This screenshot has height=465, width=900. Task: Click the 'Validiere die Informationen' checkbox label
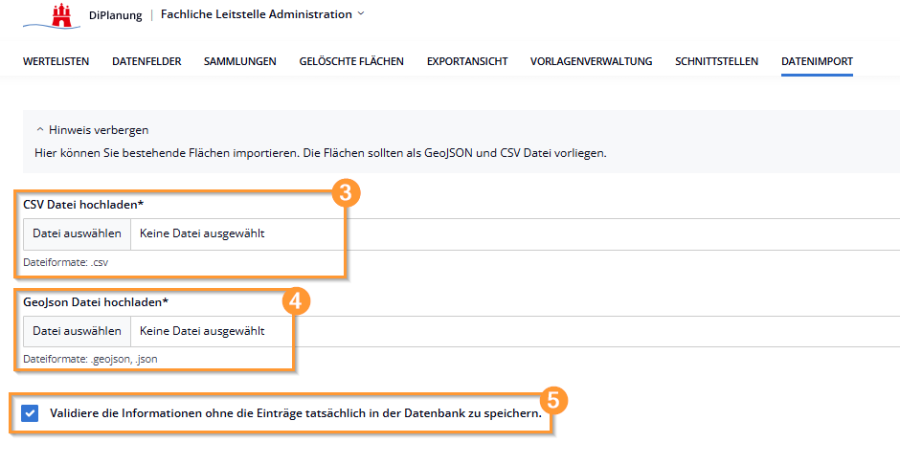(x=296, y=413)
